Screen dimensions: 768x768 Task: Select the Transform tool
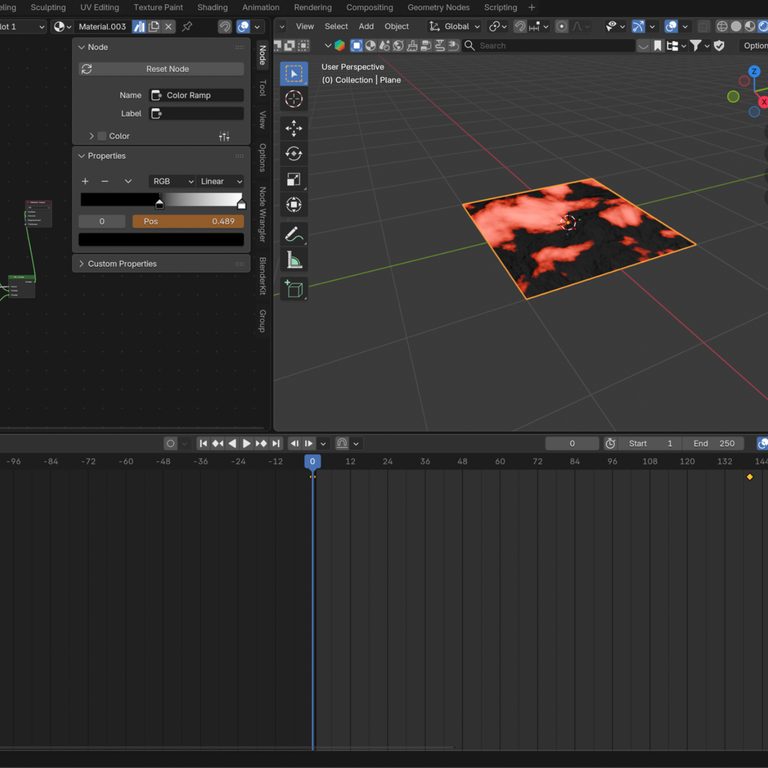(293, 205)
